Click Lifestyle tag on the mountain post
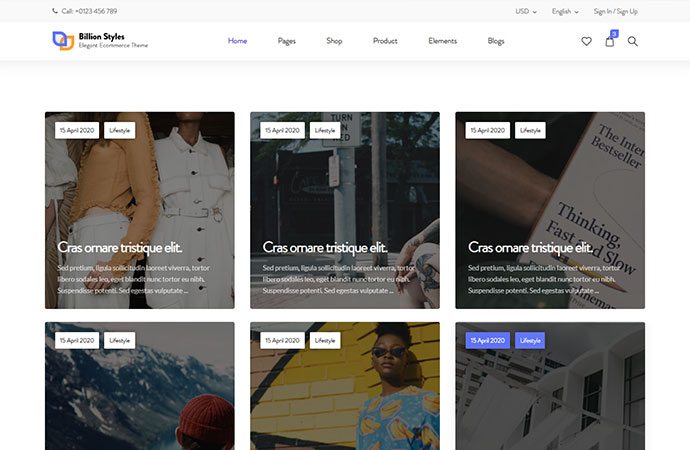Image resolution: width=690 pixels, height=450 pixels. (119, 340)
